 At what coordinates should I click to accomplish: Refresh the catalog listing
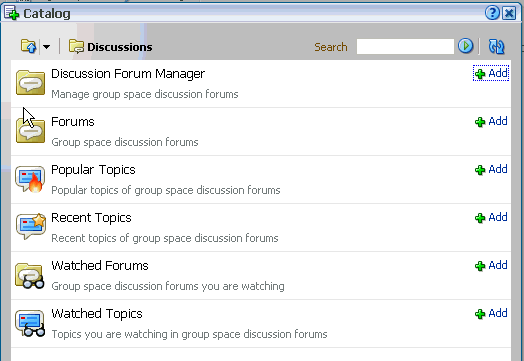coord(497,46)
